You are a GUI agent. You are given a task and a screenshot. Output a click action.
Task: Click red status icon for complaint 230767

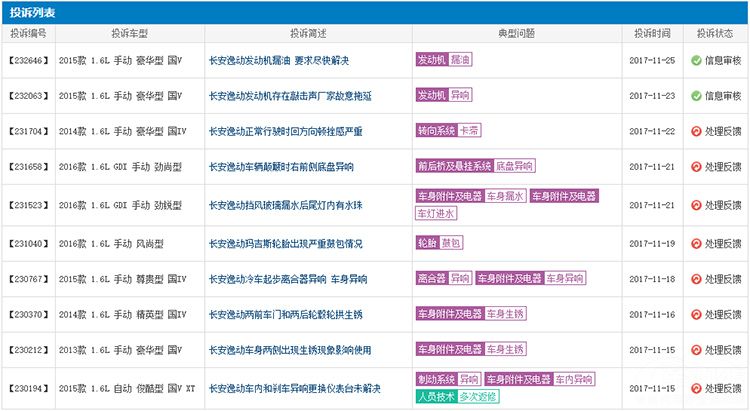pos(696,279)
